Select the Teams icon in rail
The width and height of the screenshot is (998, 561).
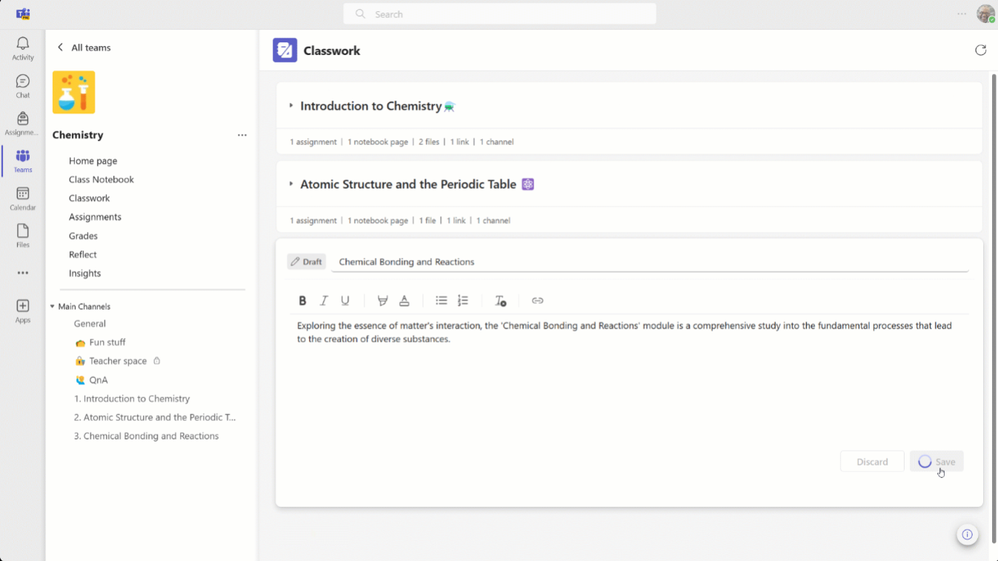coord(22,161)
